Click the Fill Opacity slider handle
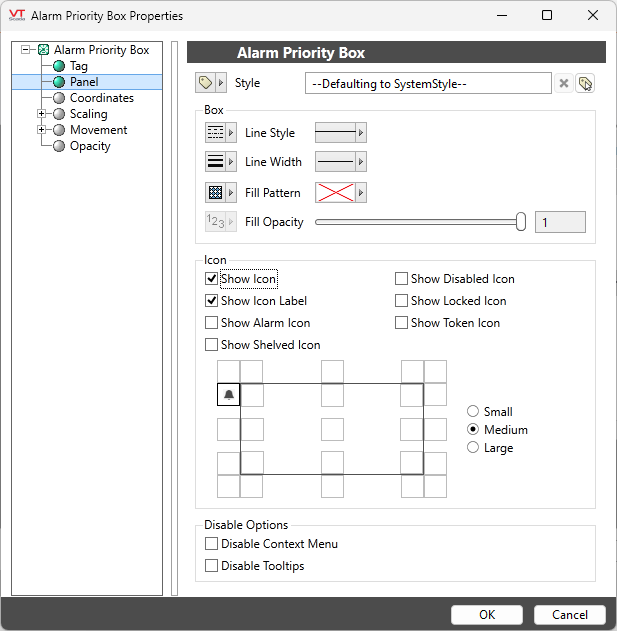The width and height of the screenshot is (617, 631). point(521,222)
